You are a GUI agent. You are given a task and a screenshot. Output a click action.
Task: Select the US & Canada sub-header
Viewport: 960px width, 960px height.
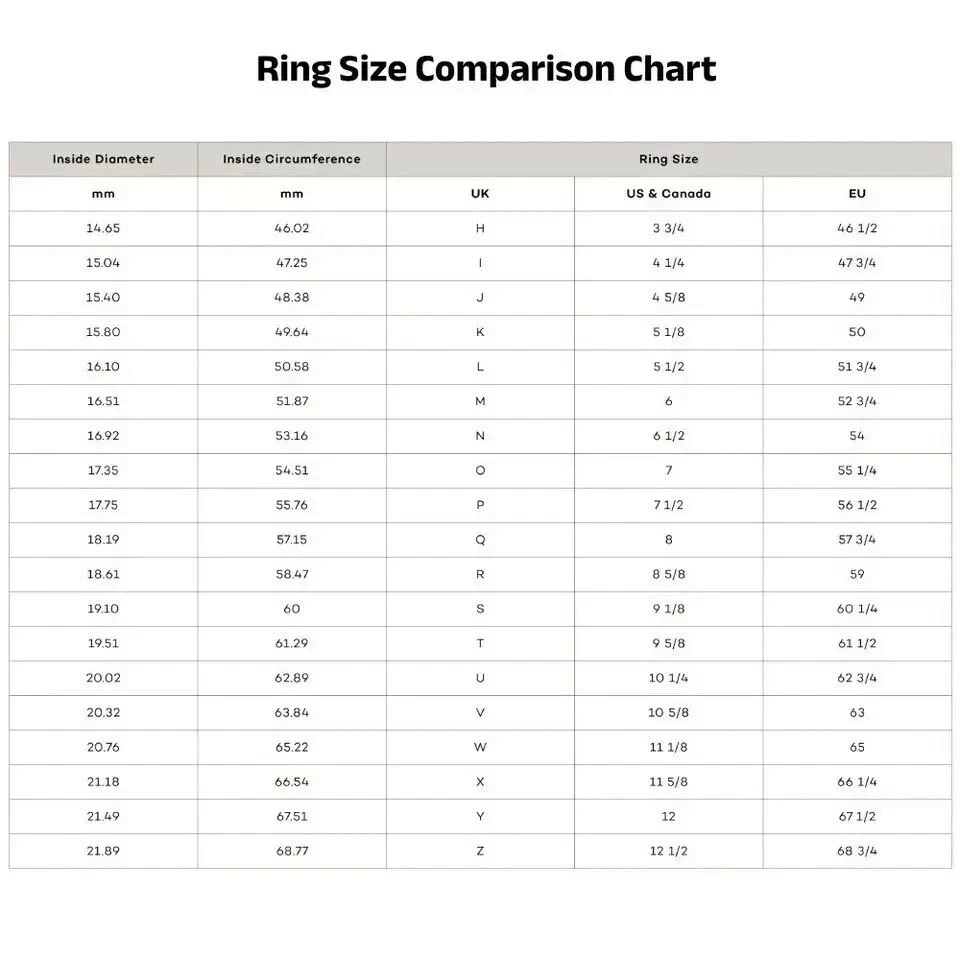click(668, 194)
